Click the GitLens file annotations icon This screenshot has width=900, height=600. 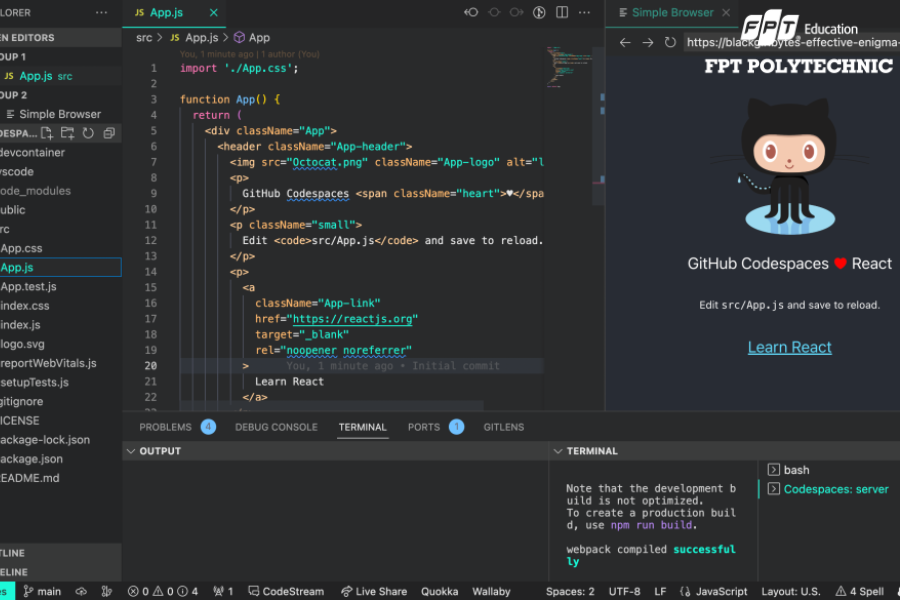click(x=539, y=12)
